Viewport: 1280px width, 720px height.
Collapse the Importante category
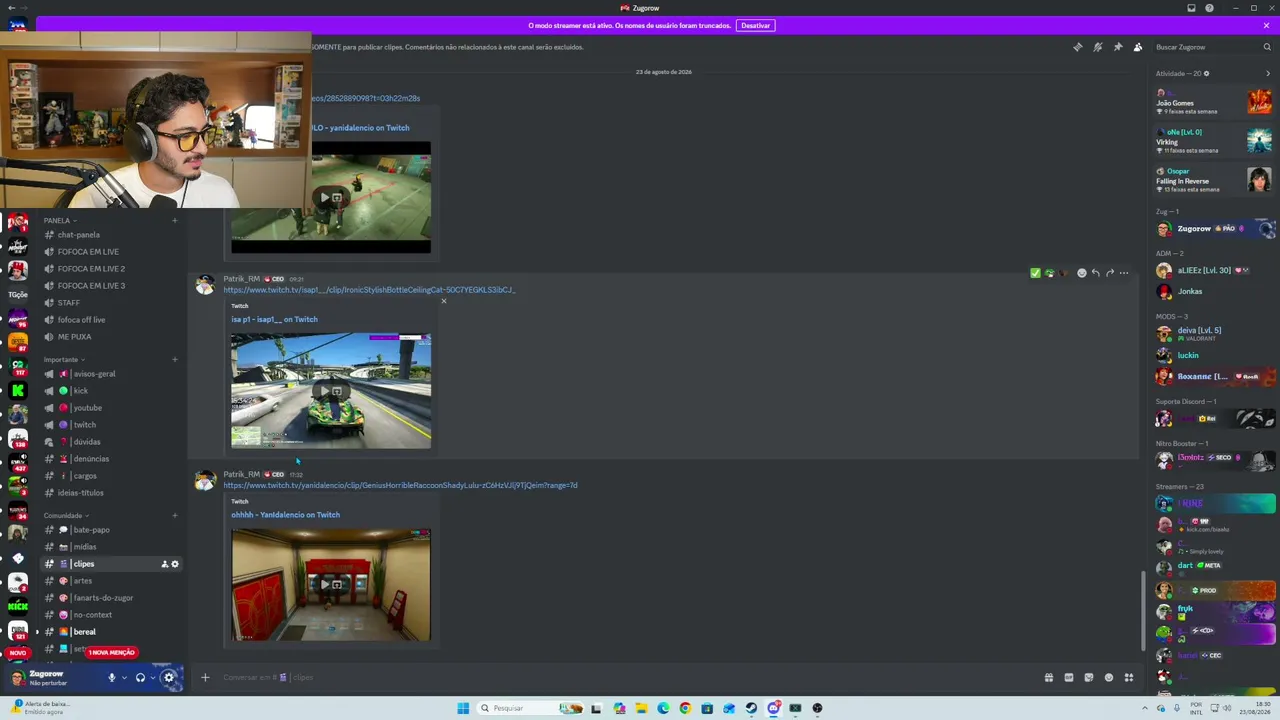(64, 359)
